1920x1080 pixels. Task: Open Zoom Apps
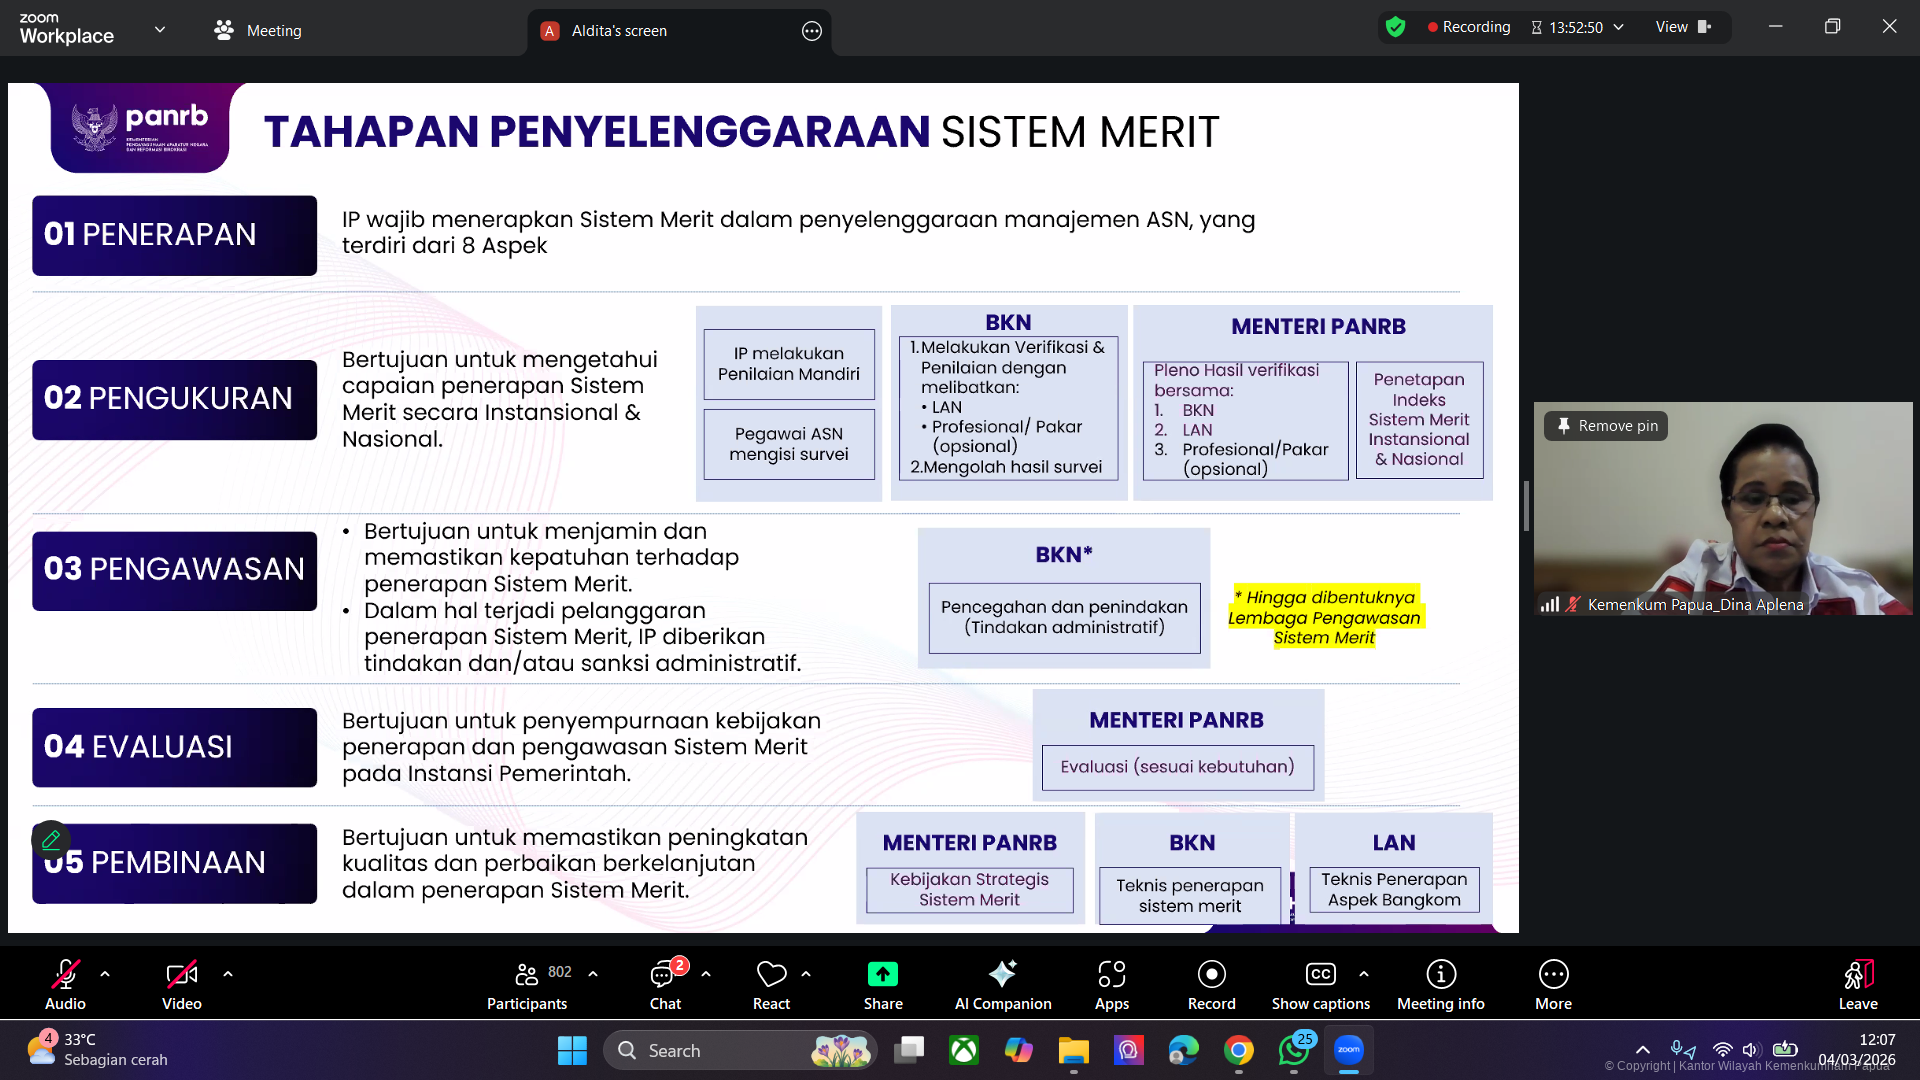(1111, 983)
